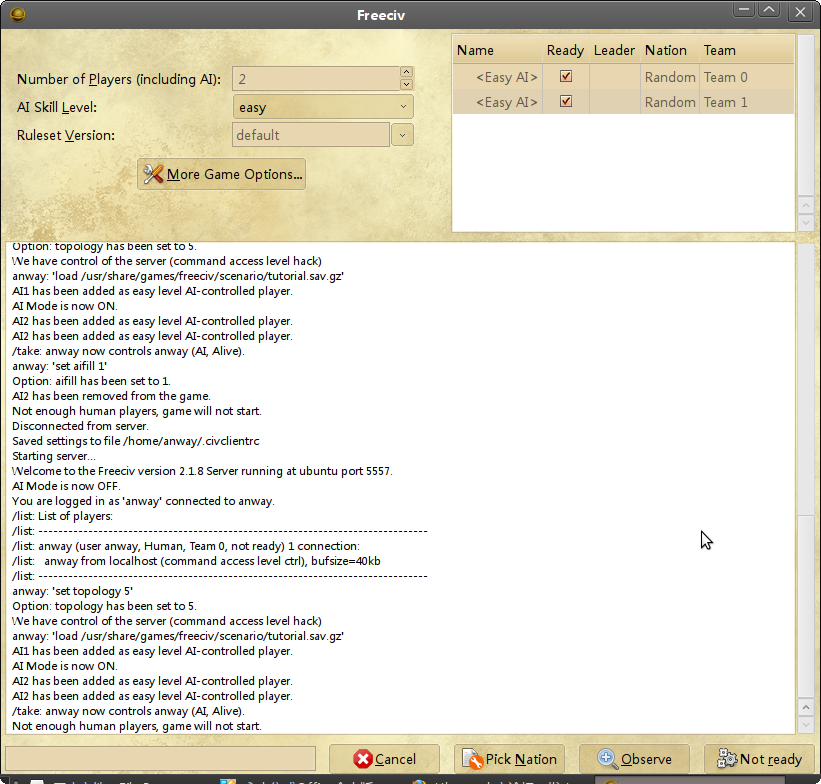This screenshot has width=821, height=784.
Task: Click log line 'AI Mode is now OFF.'
Action: [66, 485]
